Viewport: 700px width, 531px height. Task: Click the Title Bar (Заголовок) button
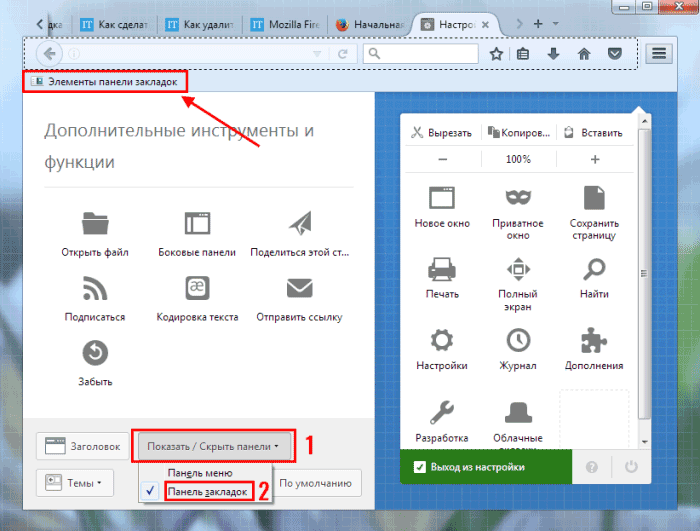[x=82, y=446]
